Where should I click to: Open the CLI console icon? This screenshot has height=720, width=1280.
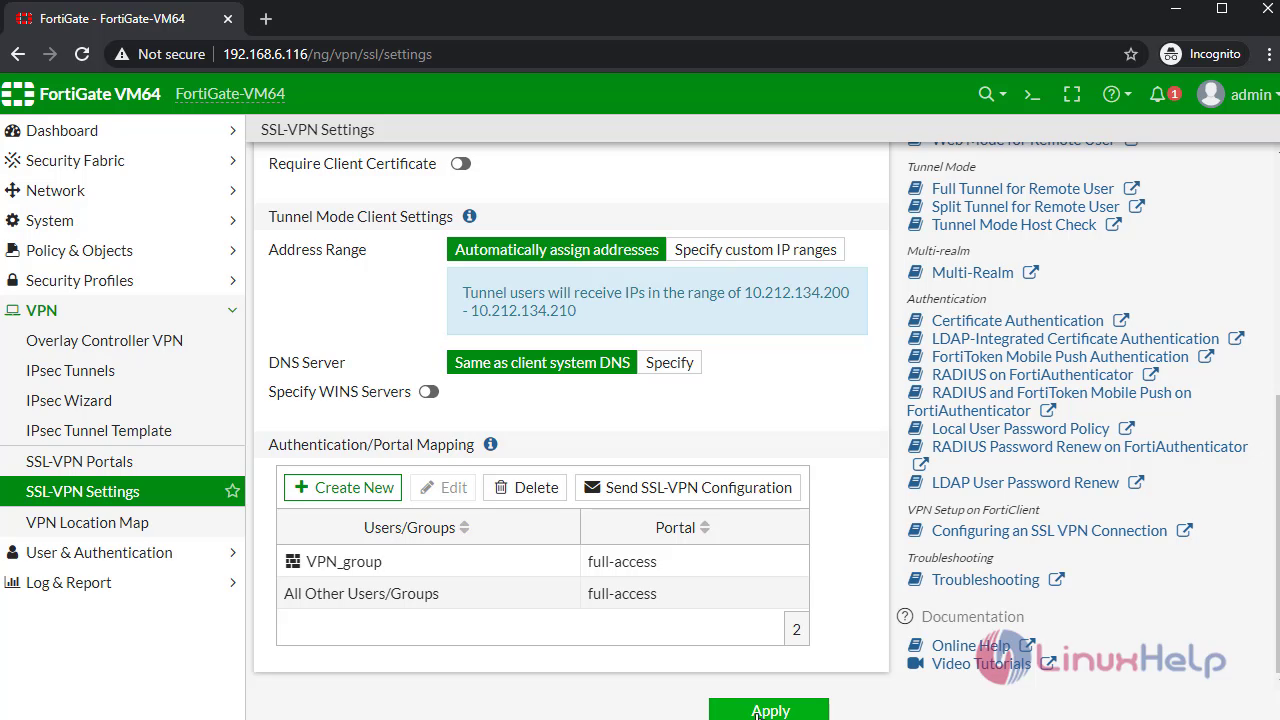pos(1032,94)
